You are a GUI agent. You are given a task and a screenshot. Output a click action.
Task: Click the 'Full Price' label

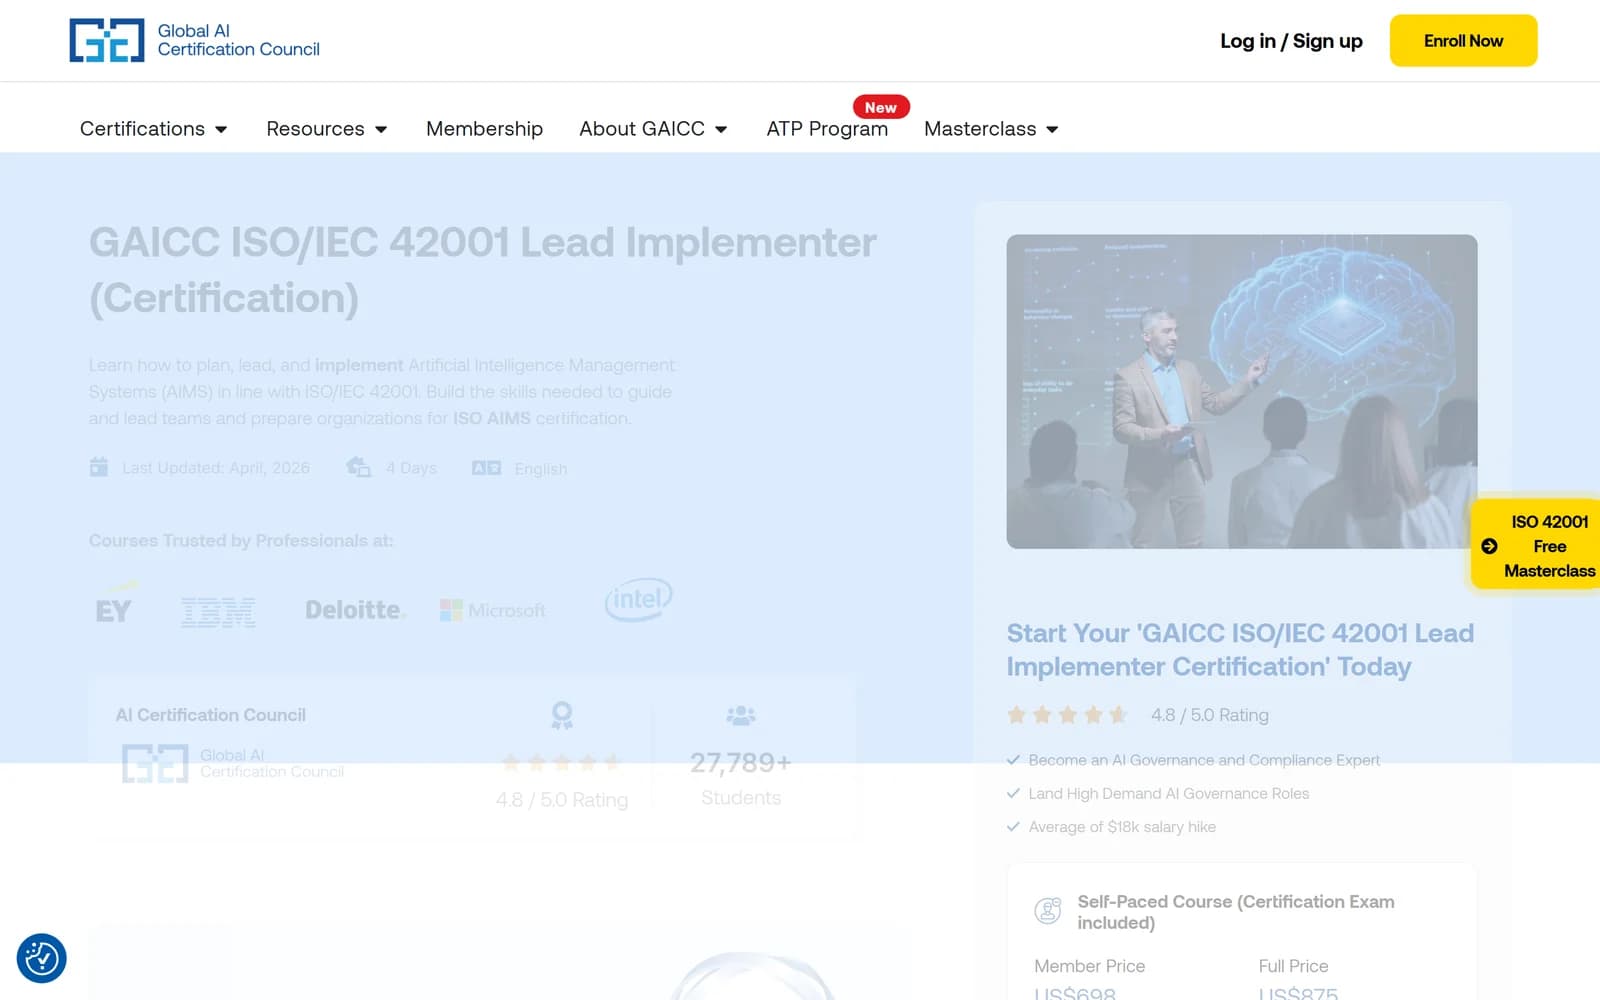click(x=1293, y=966)
